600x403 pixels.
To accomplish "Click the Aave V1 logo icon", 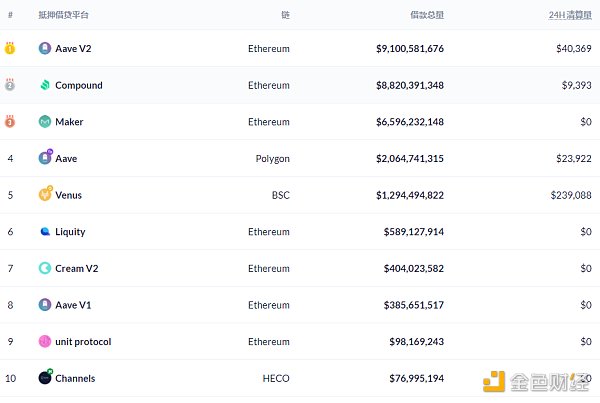I will pyautogui.click(x=45, y=305).
